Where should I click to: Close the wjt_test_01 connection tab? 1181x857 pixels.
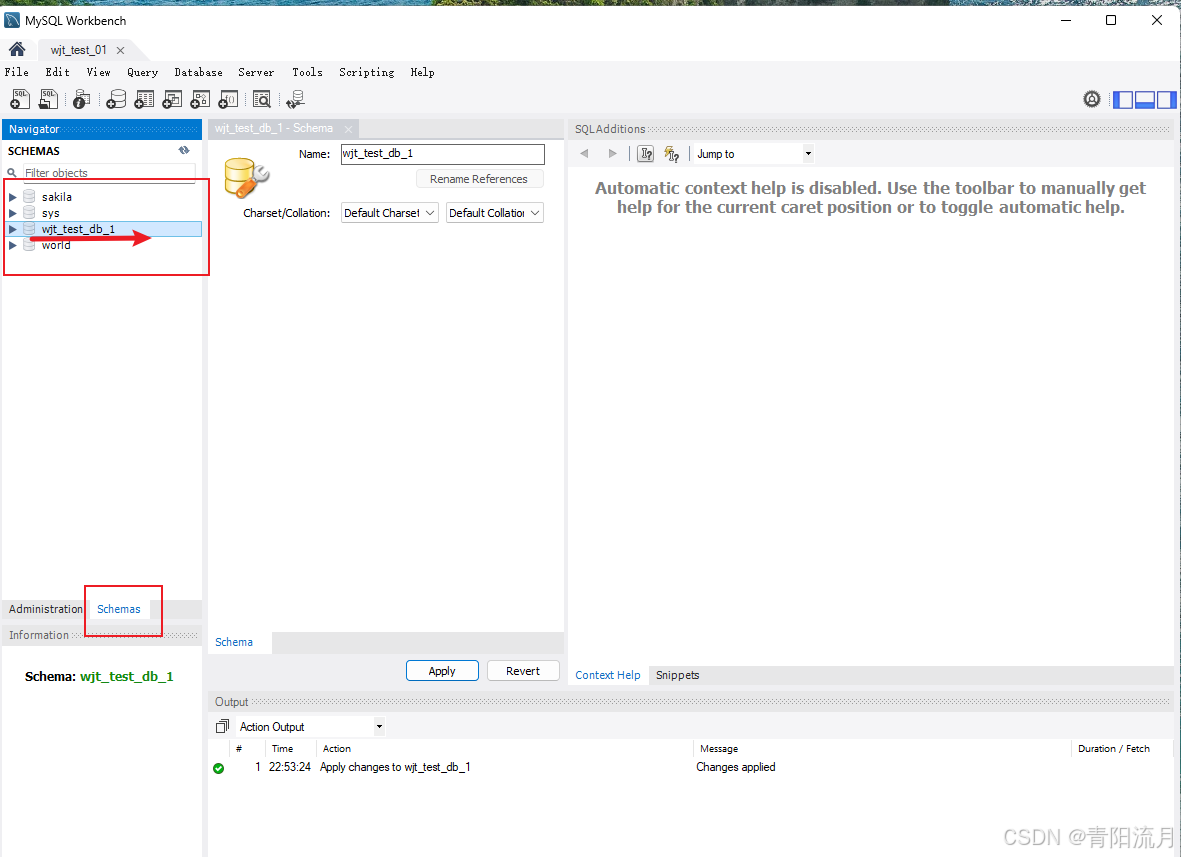(121, 50)
